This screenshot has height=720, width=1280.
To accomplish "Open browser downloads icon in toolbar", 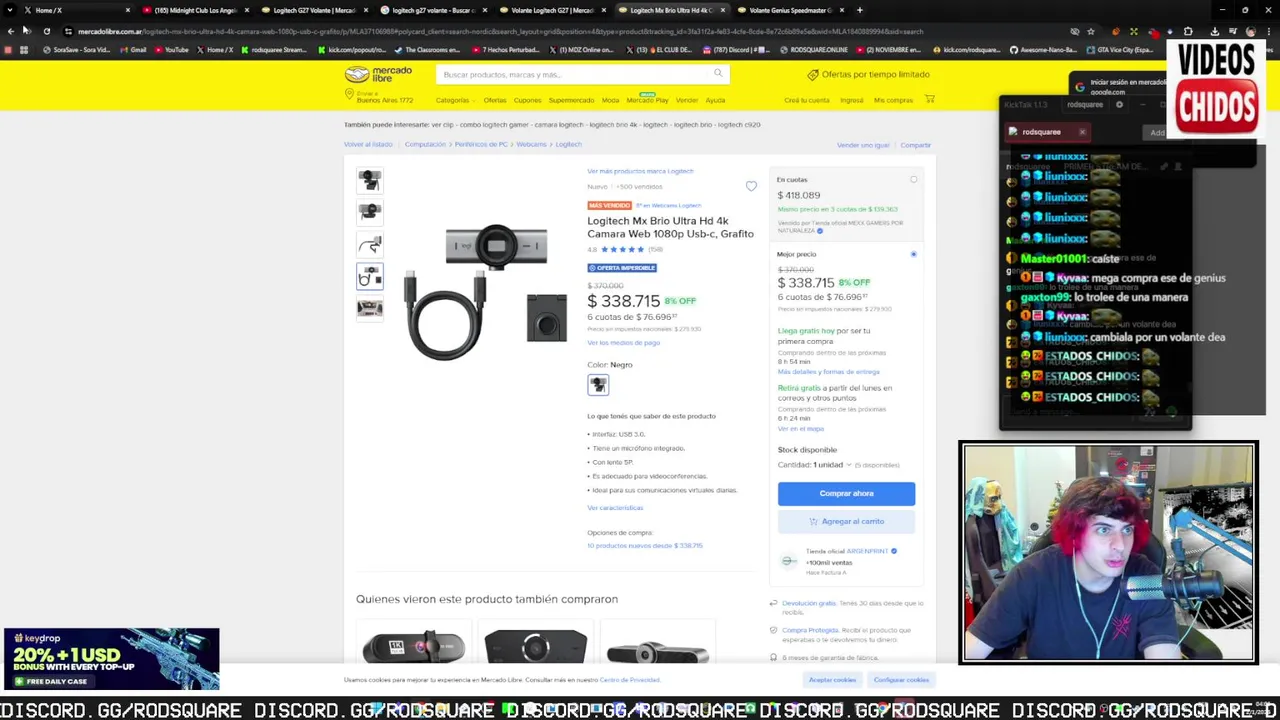I will (x=1214, y=31).
